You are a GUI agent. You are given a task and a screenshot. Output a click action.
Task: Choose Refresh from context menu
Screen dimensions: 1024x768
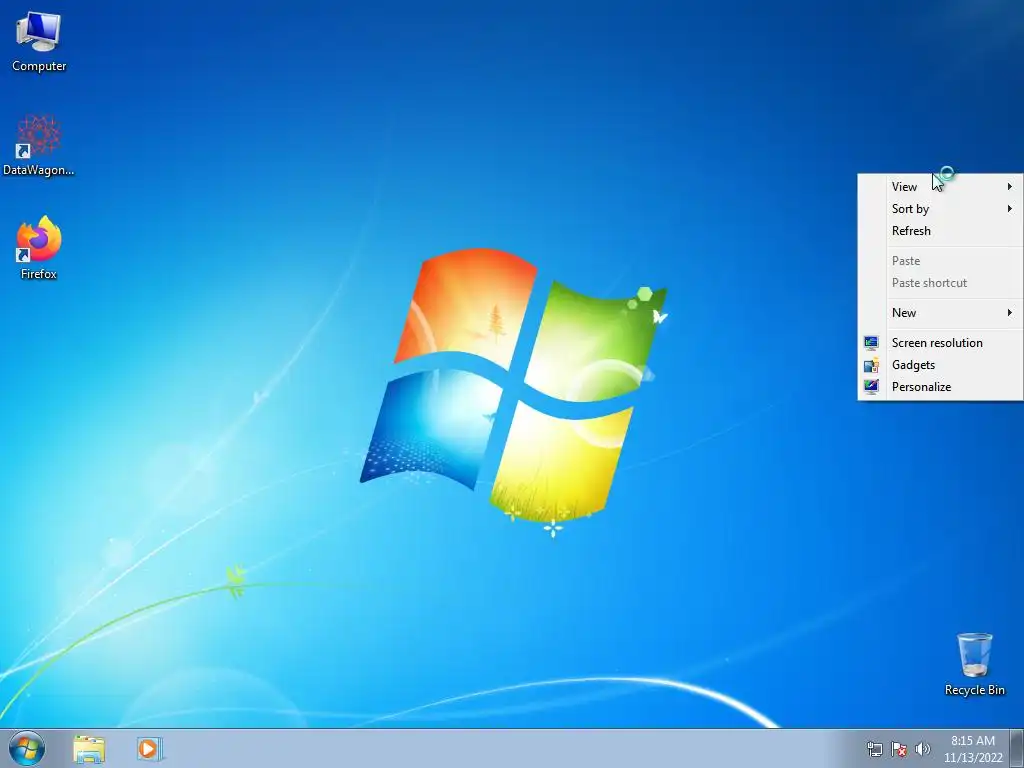(940, 231)
